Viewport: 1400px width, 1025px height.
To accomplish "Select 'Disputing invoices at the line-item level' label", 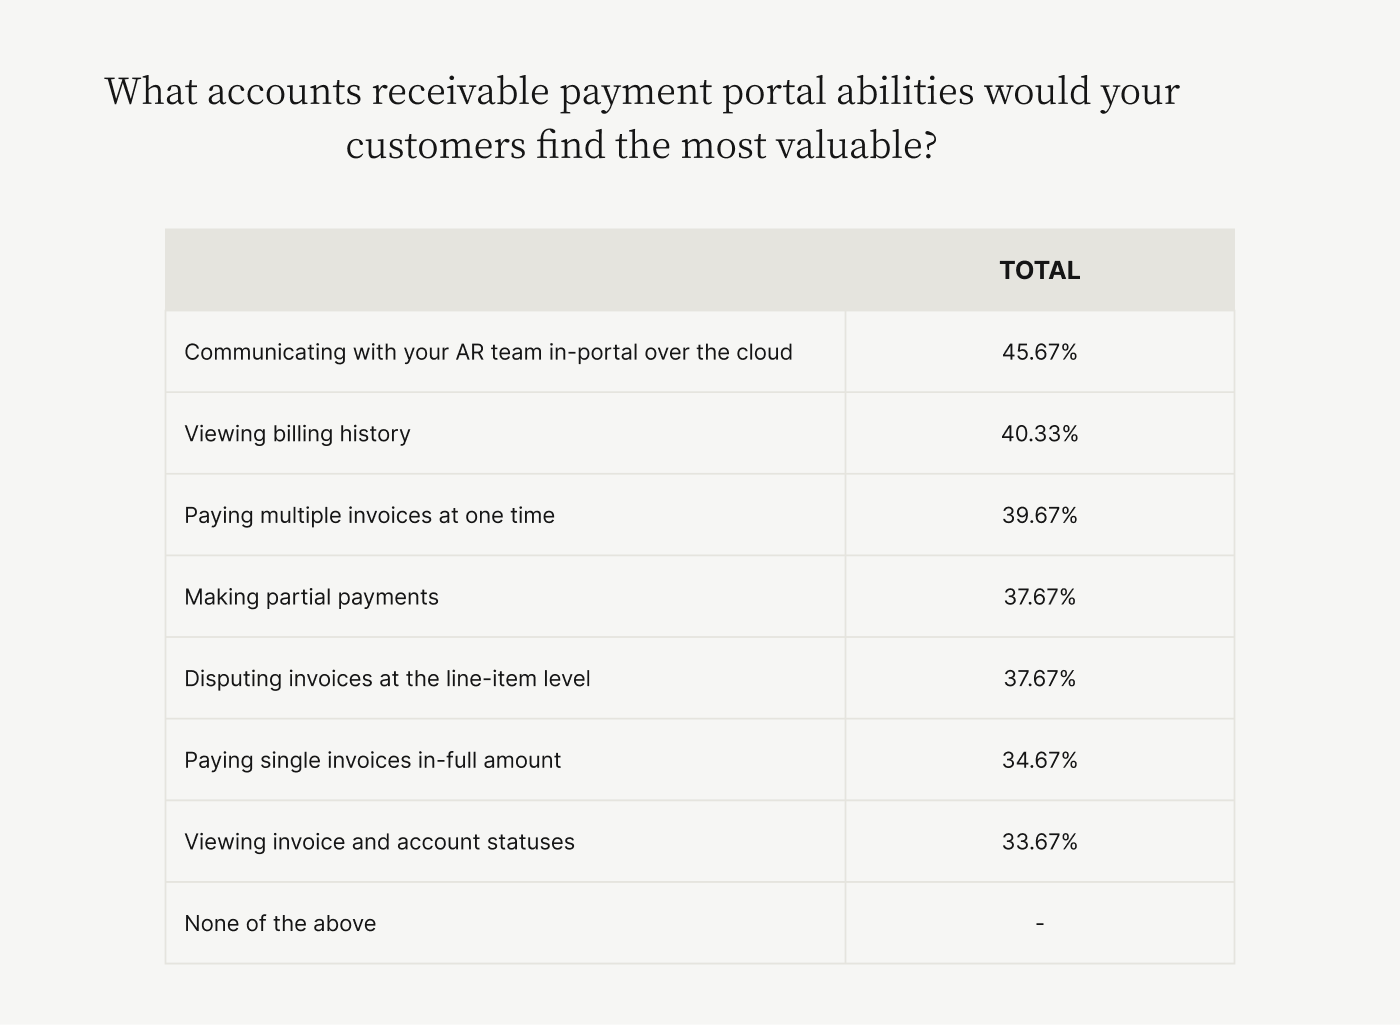I will (387, 678).
